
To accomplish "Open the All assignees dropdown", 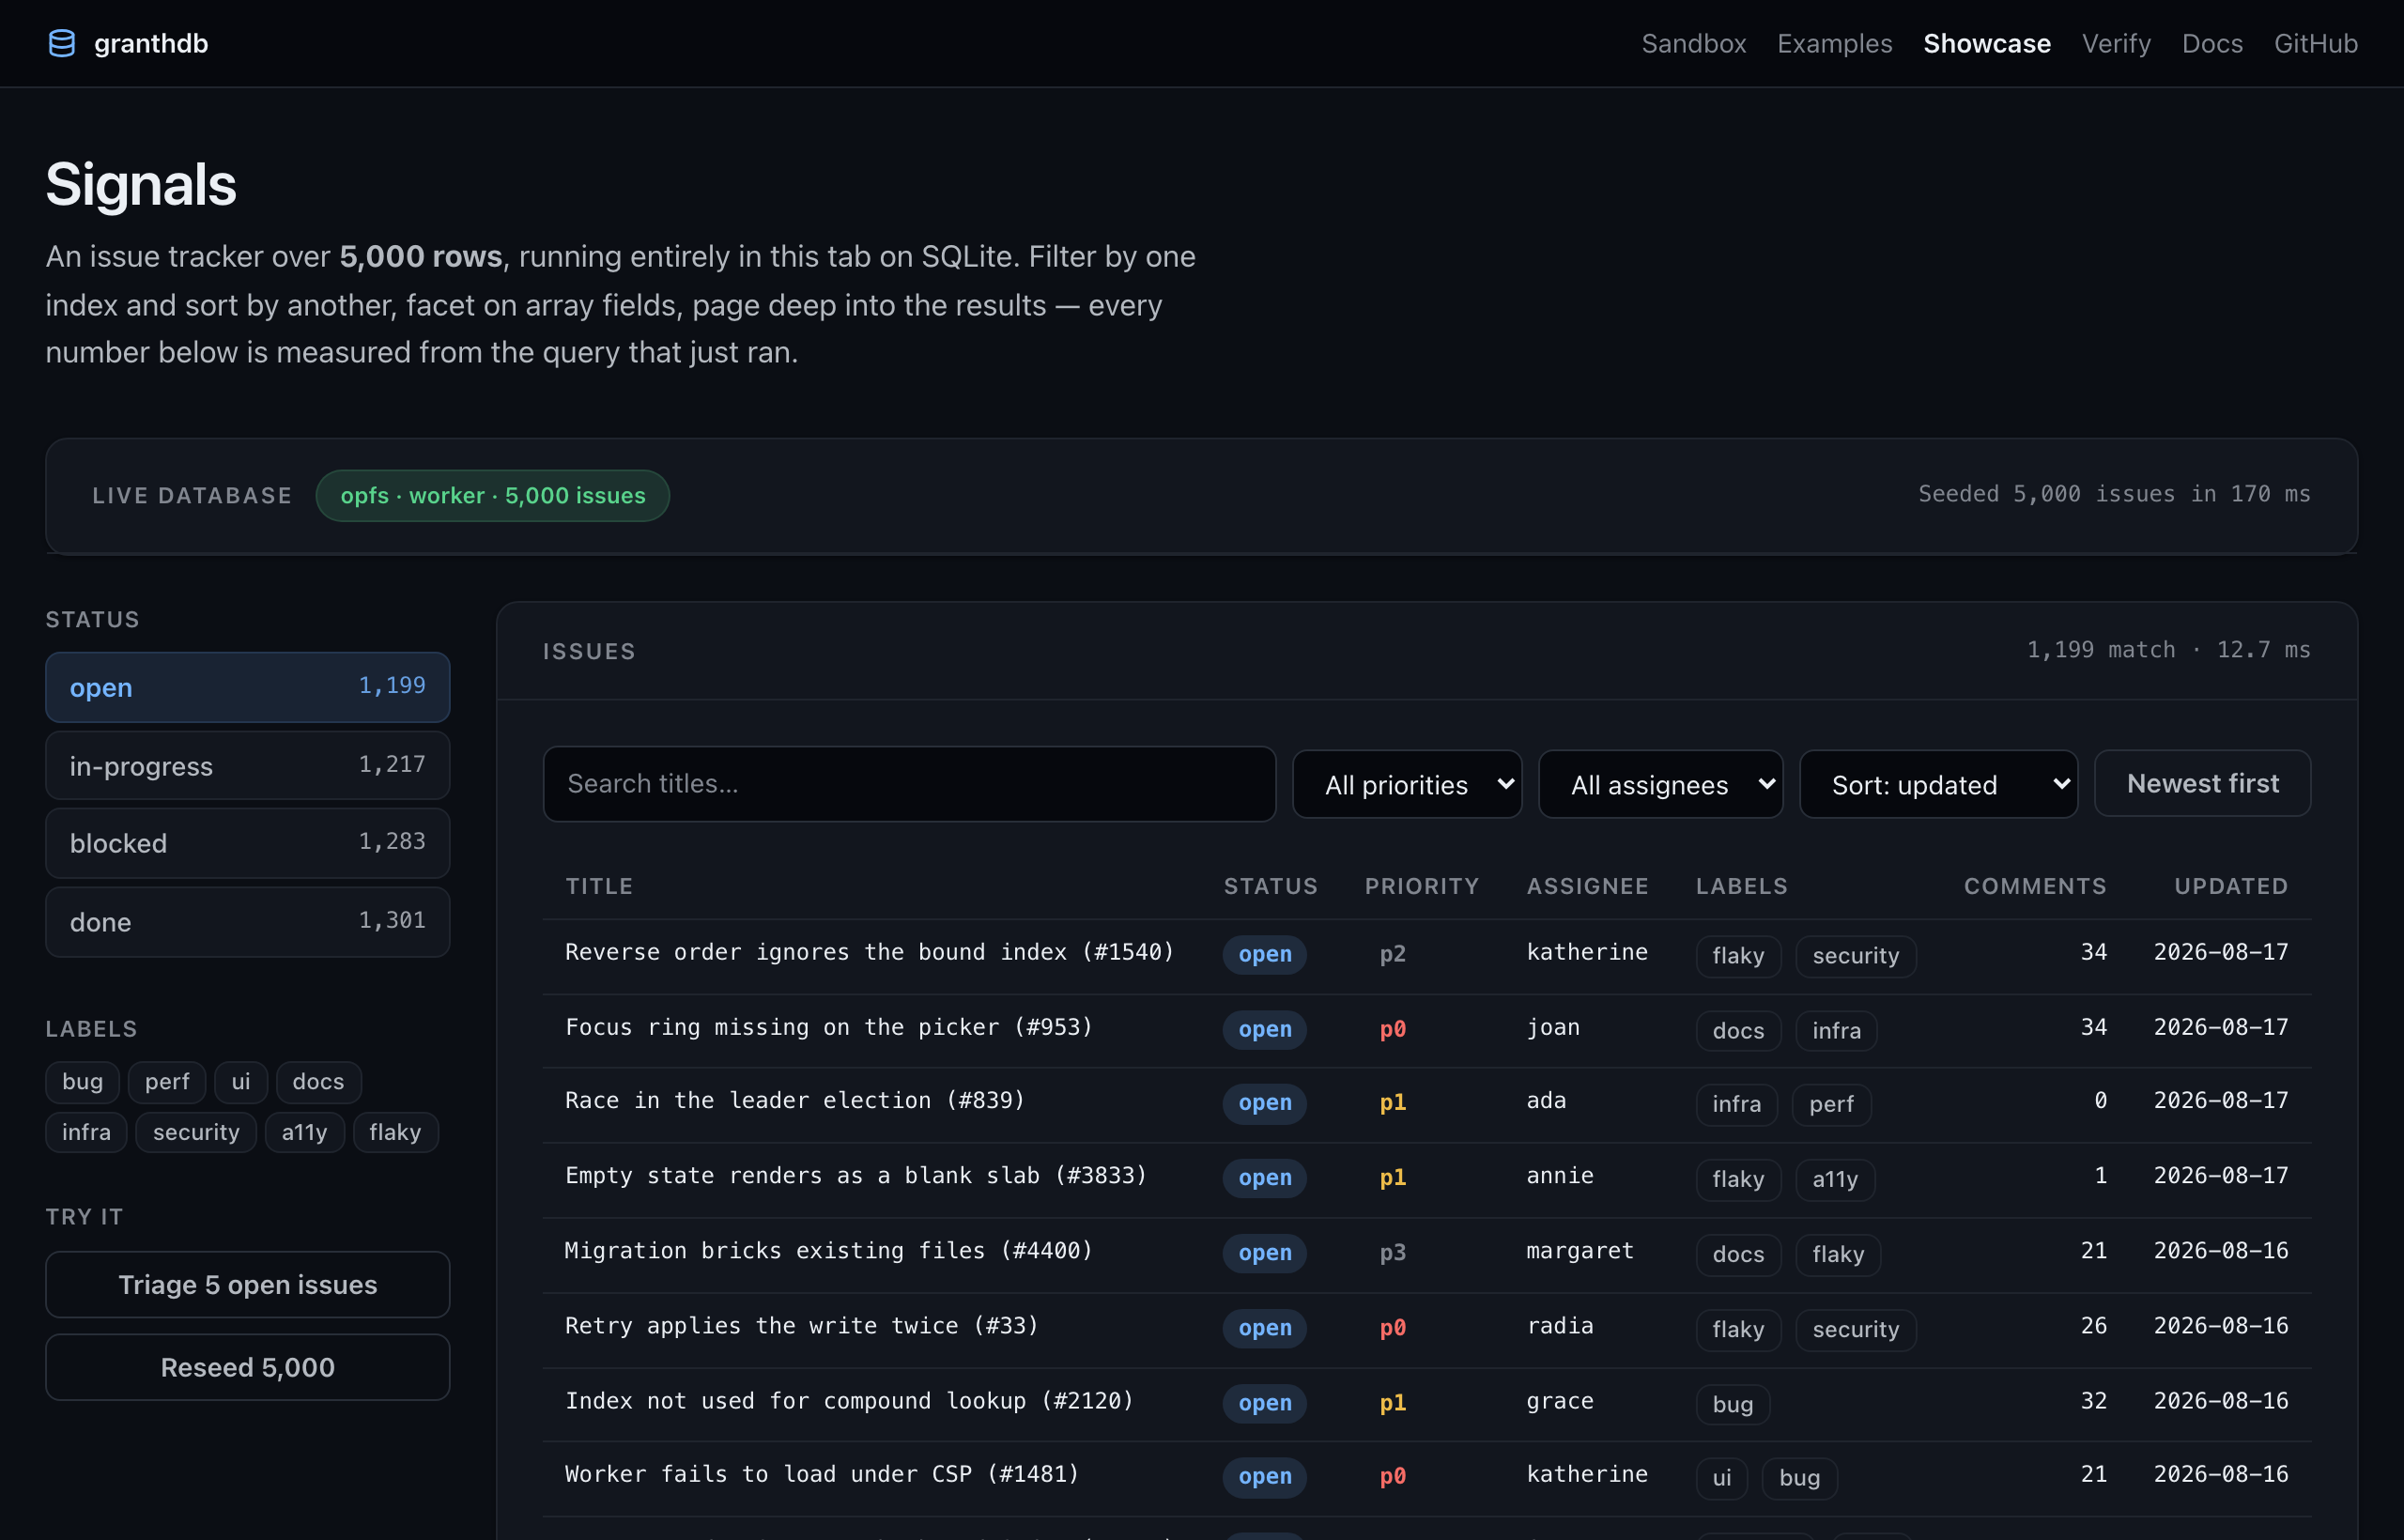I will pyautogui.click(x=1660, y=785).
